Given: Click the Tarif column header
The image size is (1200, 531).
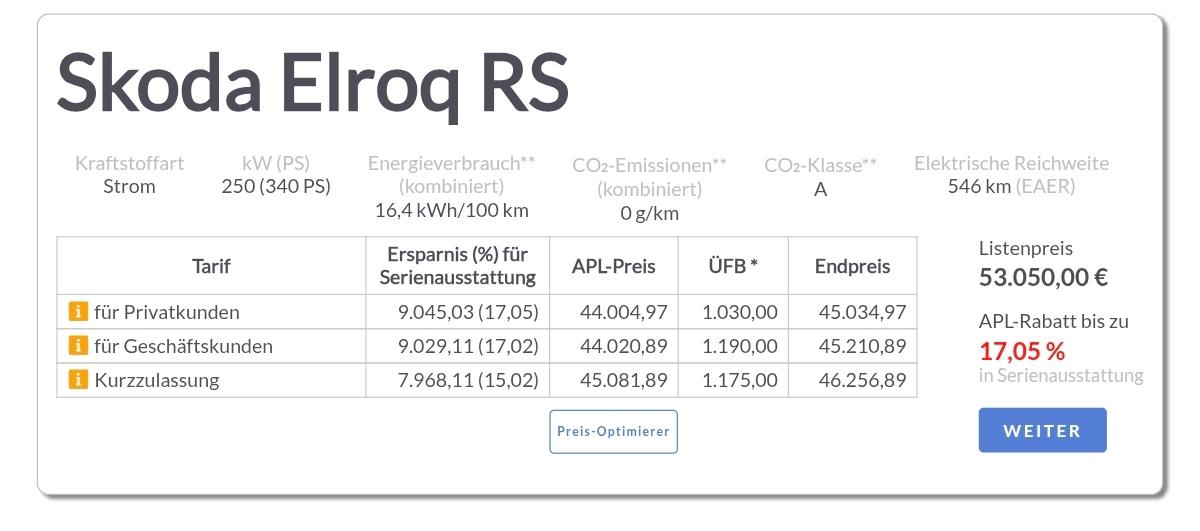Looking at the screenshot, I should (211, 266).
